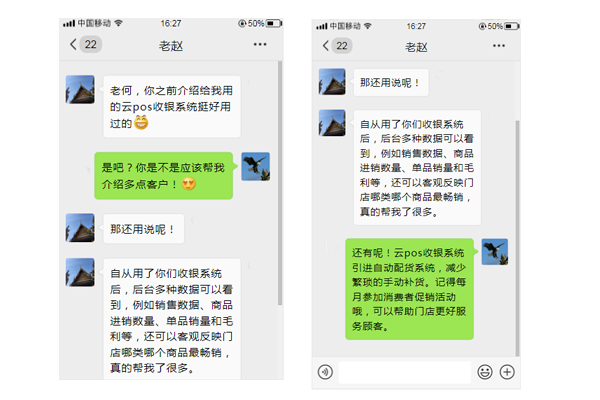The width and height of the screenshot is (600, 400).
Task: Tap eagle avatar in right chat
Action: (495, 252)
